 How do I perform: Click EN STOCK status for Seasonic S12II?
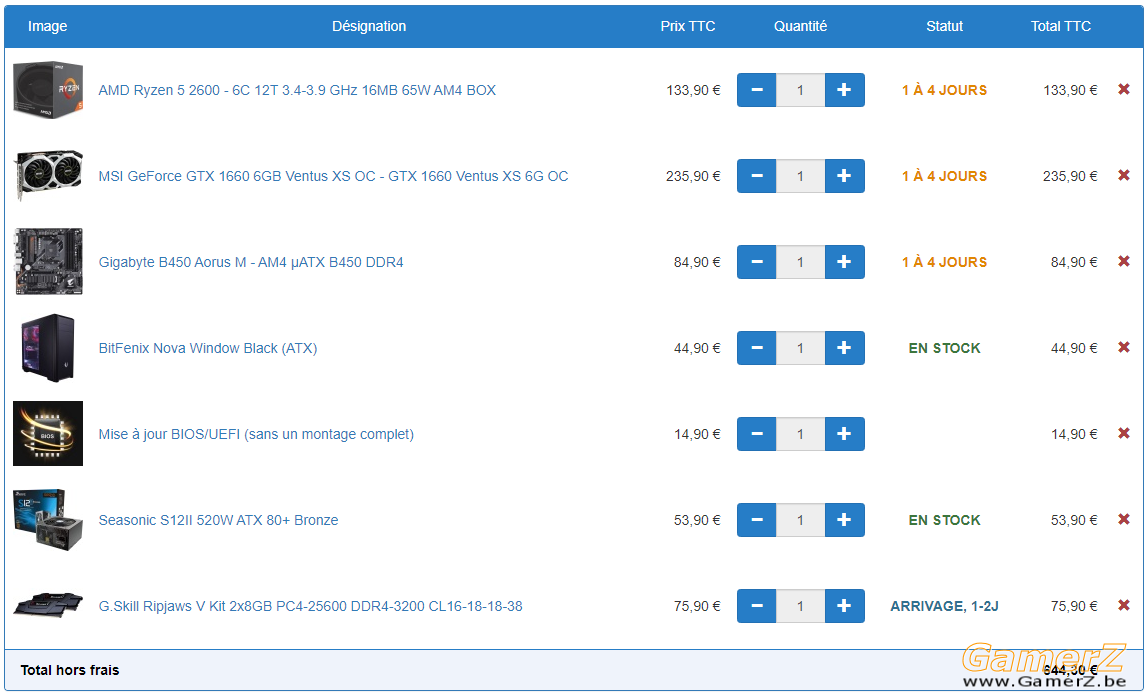pyautogui.click(x=944, y=520)
